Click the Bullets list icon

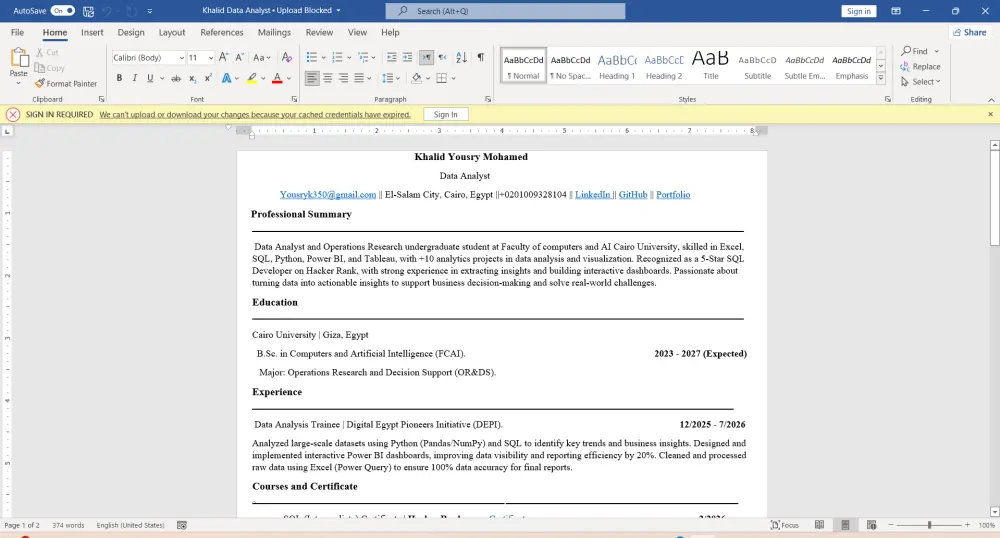(x=311, y=57)
